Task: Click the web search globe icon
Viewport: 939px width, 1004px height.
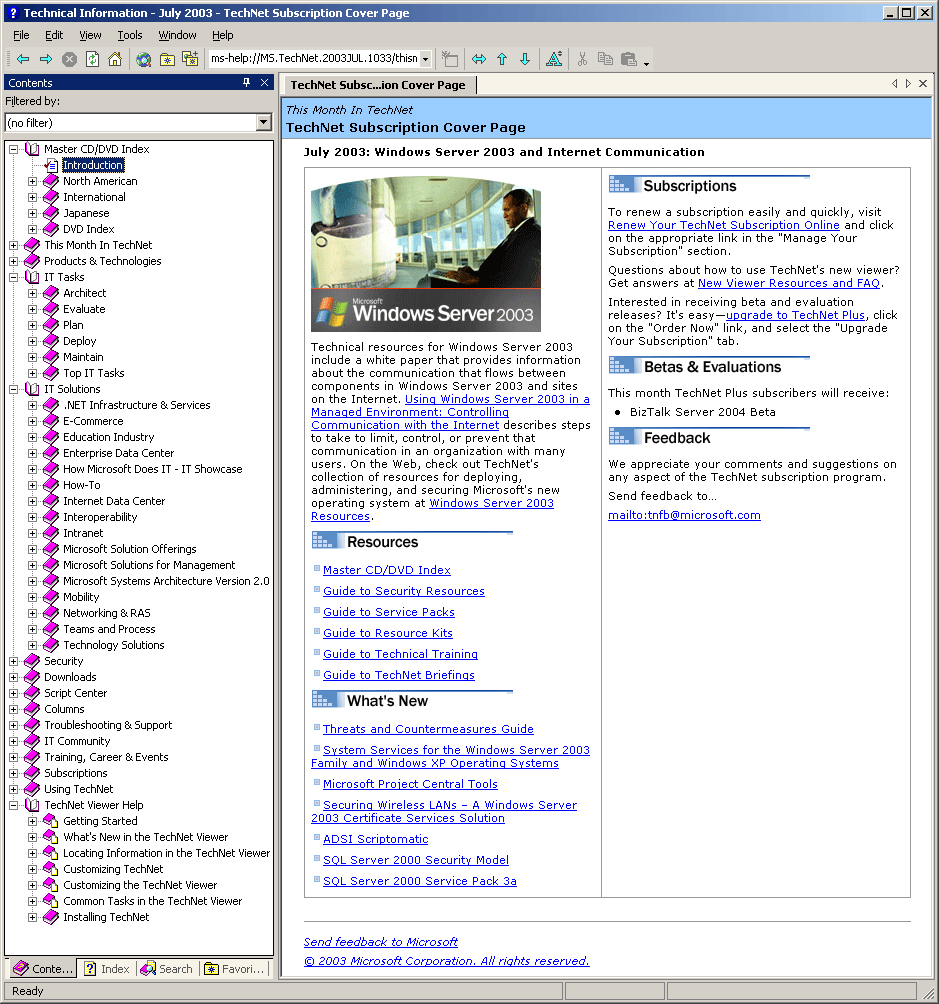Action: pos(143,59)
